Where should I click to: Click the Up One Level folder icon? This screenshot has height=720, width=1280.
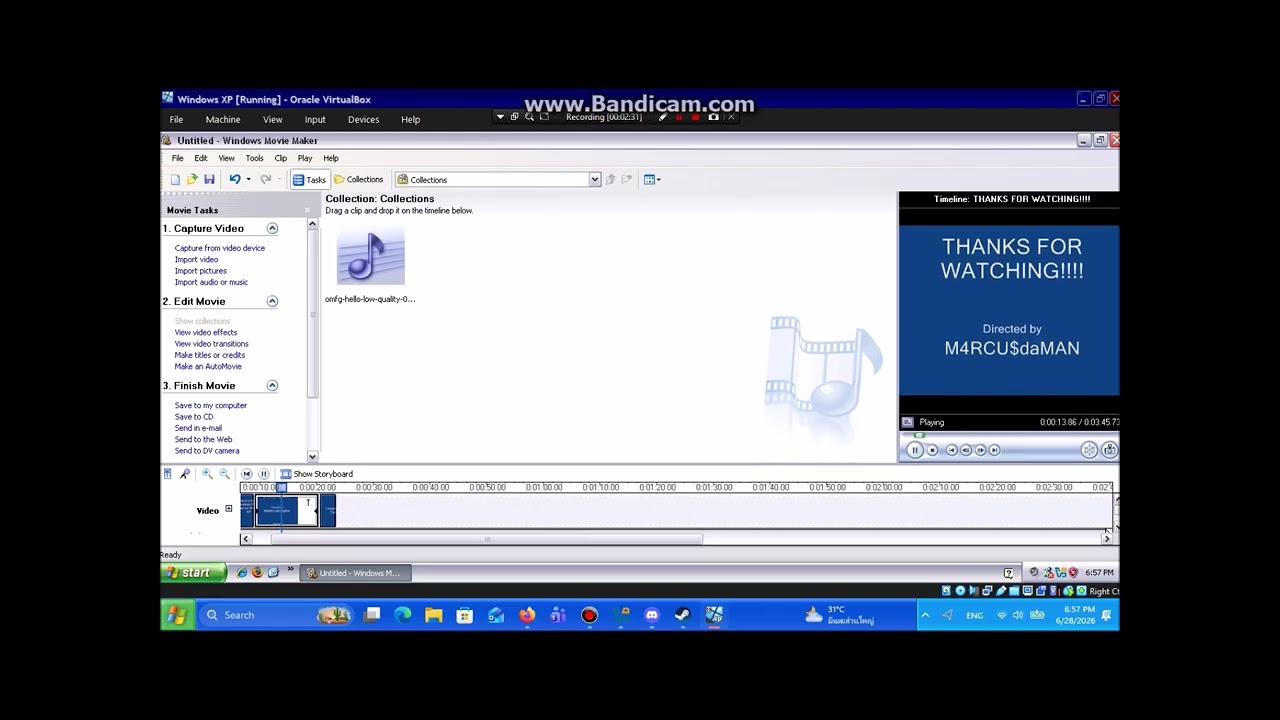pos(610,180)
